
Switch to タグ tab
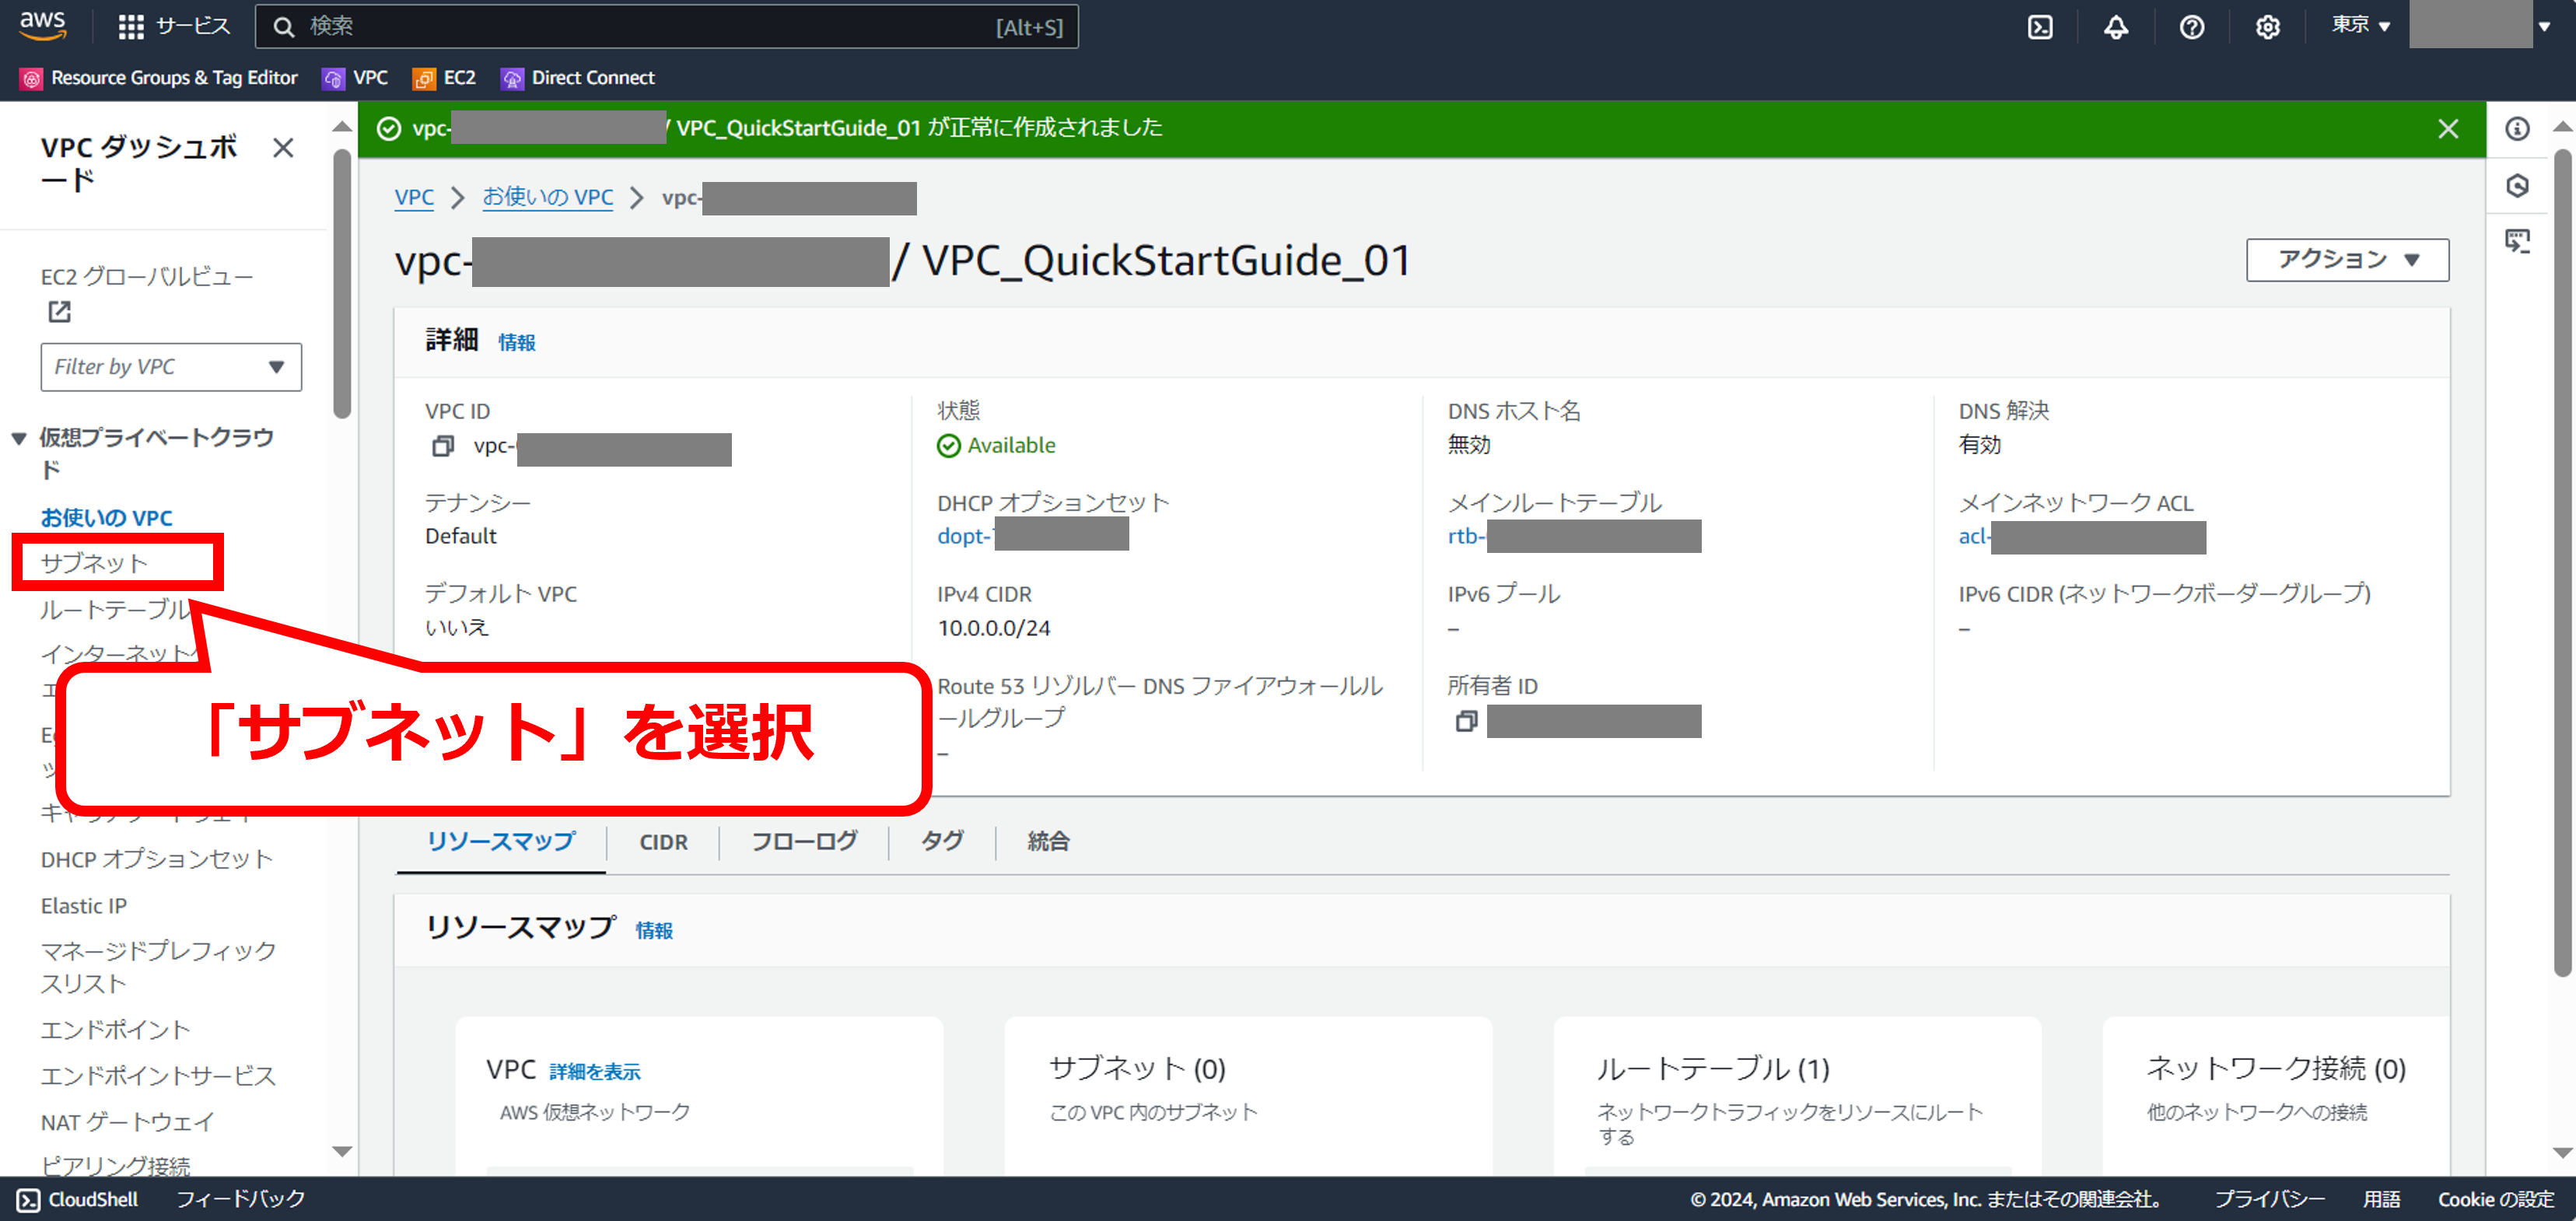point(942,841)
